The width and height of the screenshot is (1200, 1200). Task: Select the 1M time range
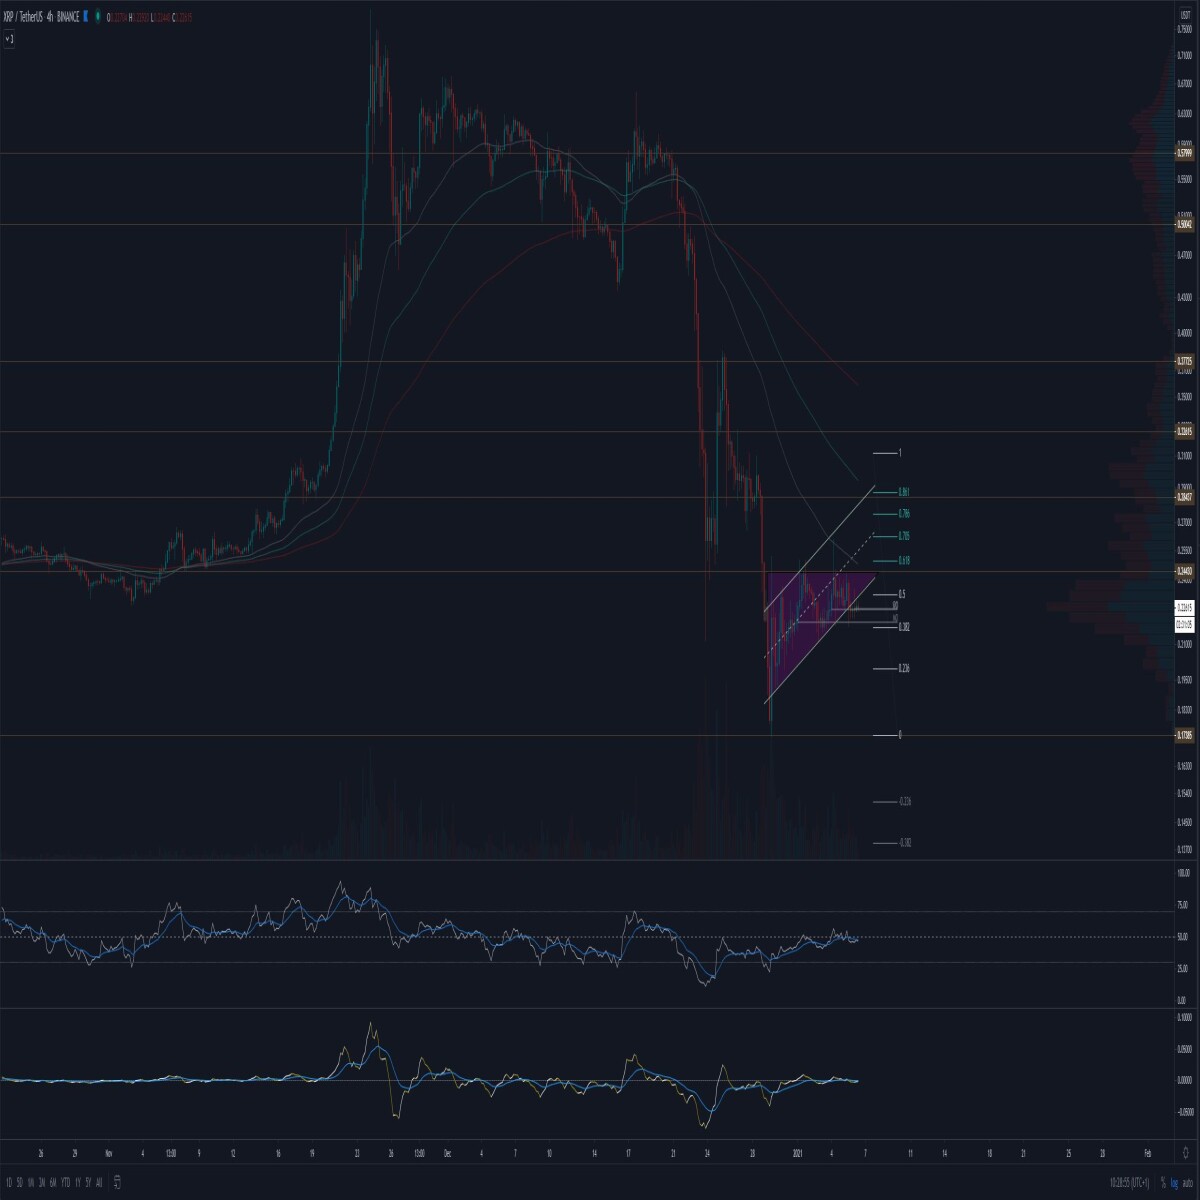pos(31,1183)
